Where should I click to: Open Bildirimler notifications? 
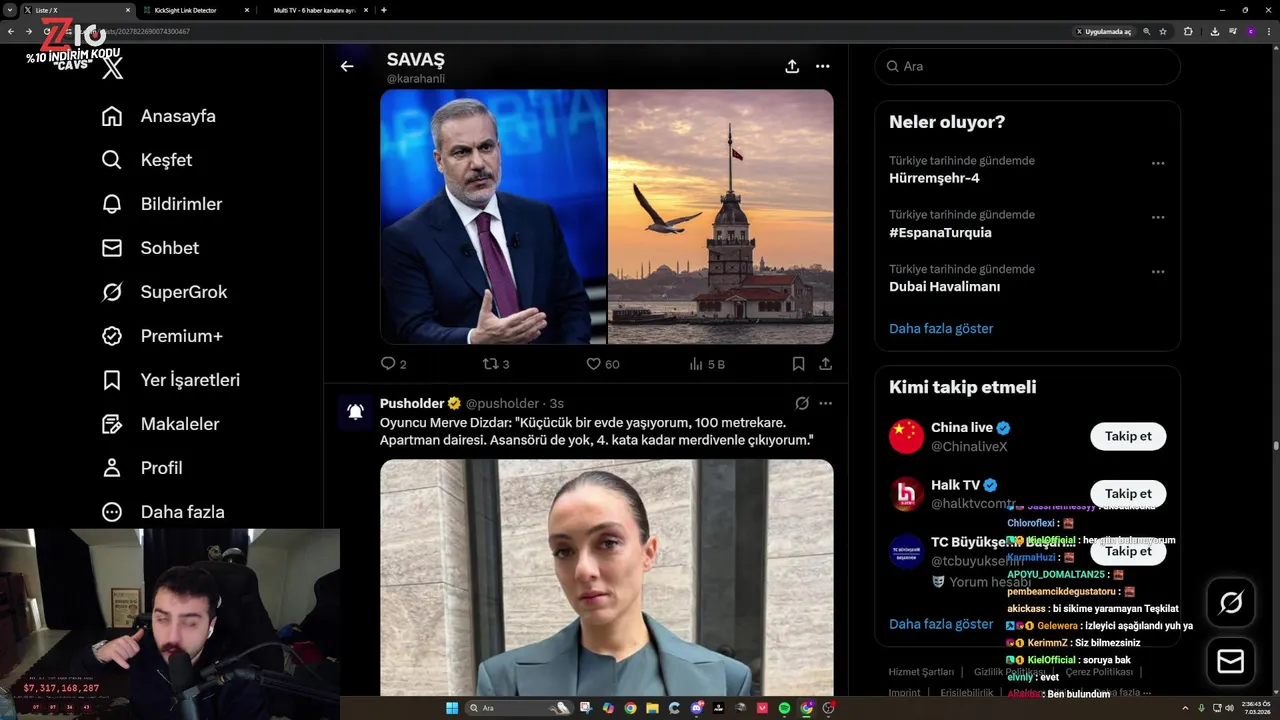click(x=162, y=204)
